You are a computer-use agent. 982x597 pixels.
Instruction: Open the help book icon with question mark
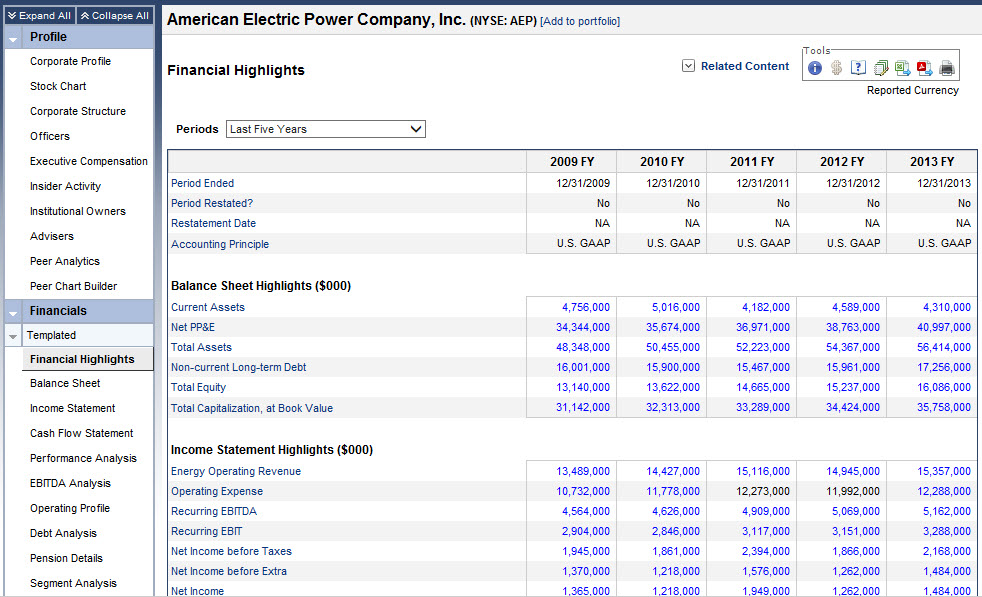[858, 68]
